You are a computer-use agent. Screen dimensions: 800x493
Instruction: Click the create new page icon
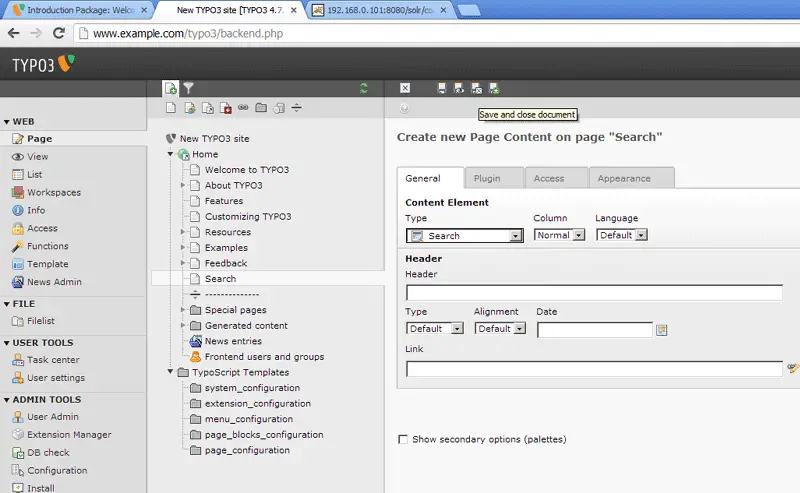click(171, 88)
